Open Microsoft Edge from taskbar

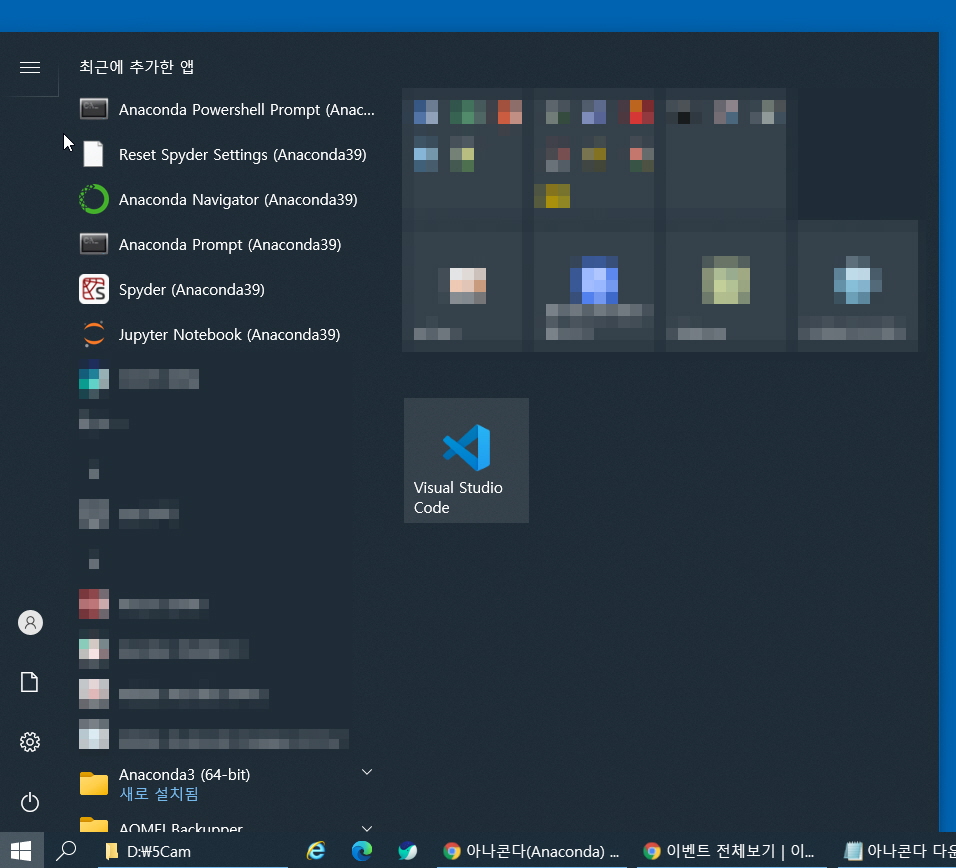[x=362, y=851]
